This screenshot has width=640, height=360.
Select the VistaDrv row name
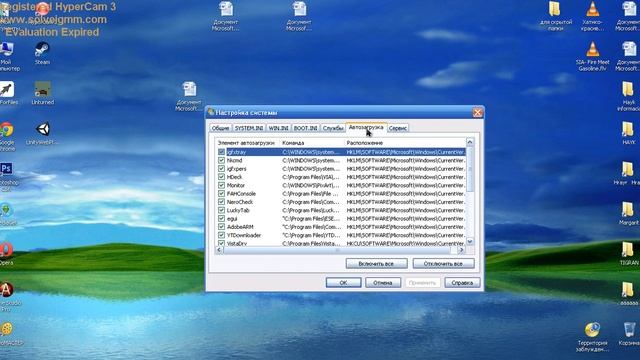tap(237, 244)
